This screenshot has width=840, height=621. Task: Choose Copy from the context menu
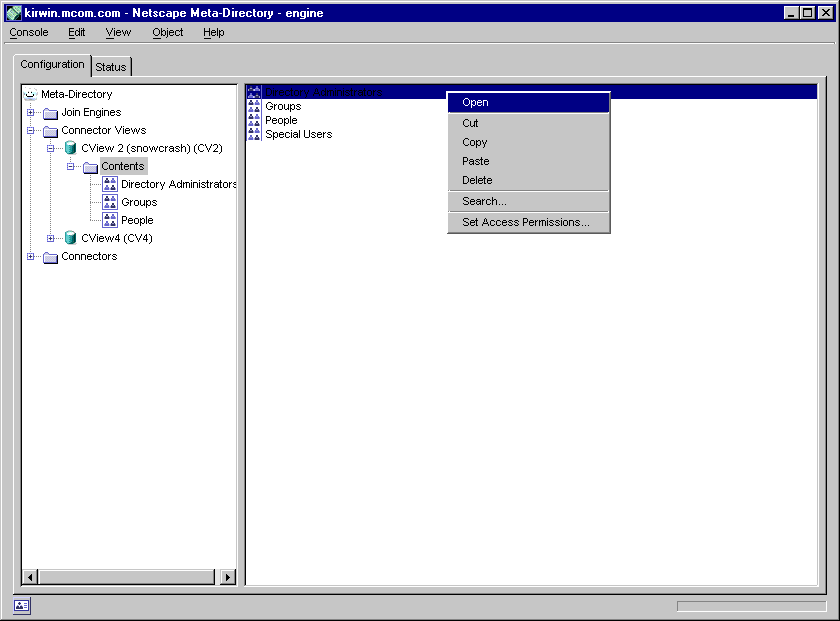point(529,143)
